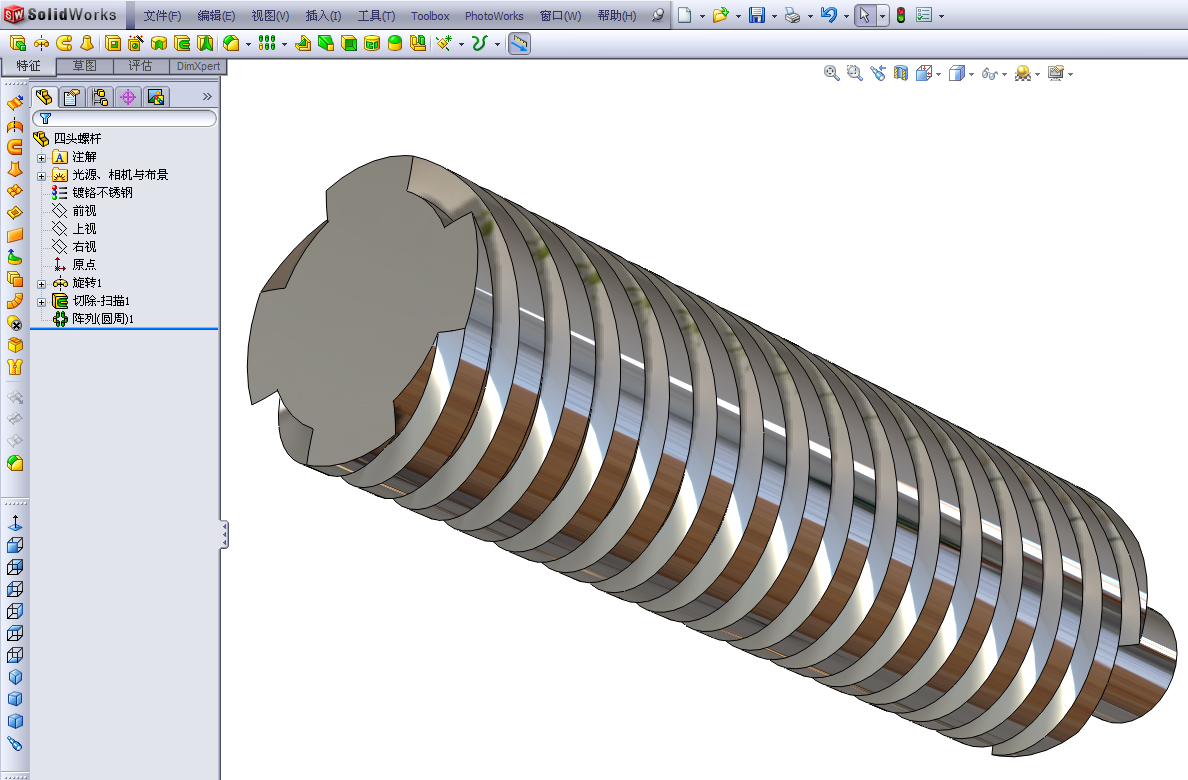Open the Options checklist icon
Image resolution: width=1188 pixels, height=780 pixels.
click(x=924, y=15)
